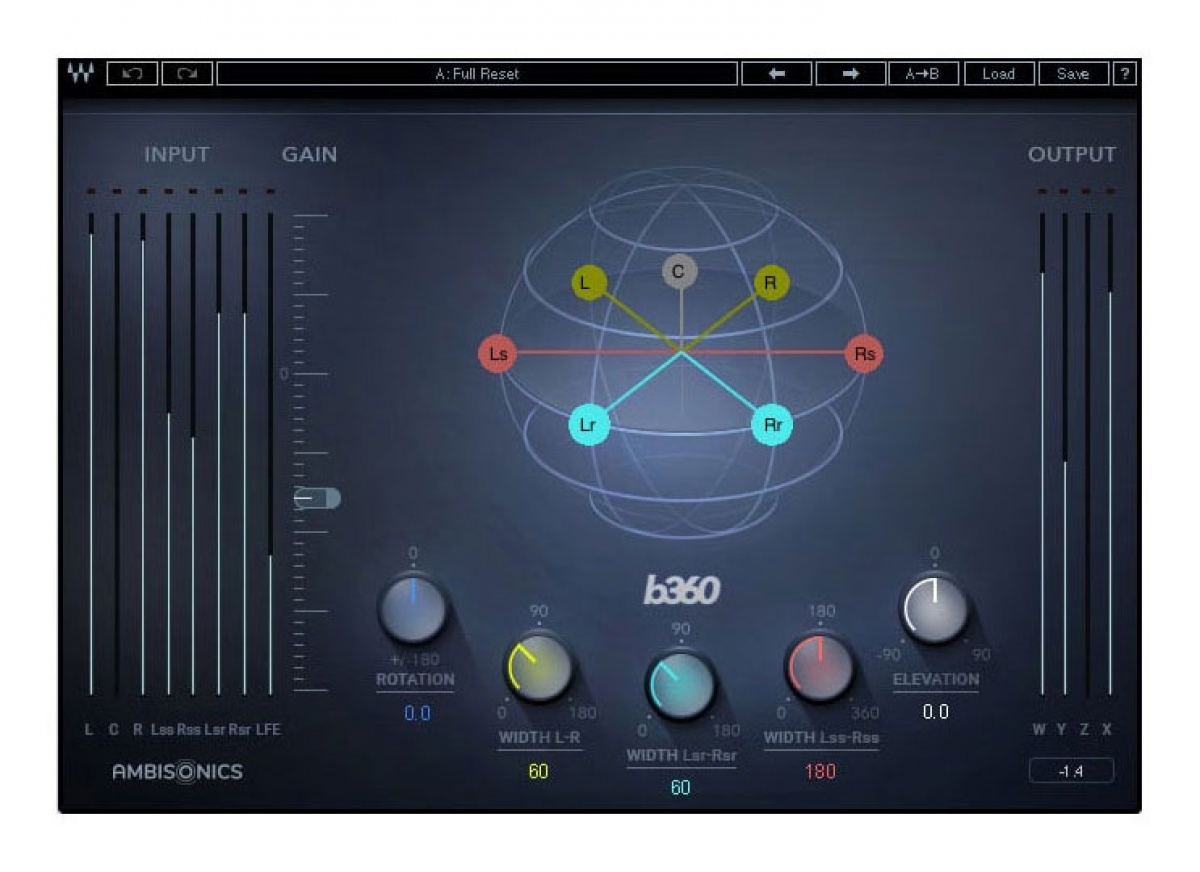Select the C speaker node on sphere
Viewport: 1200px width, 872px height.
tap(679, 271)
